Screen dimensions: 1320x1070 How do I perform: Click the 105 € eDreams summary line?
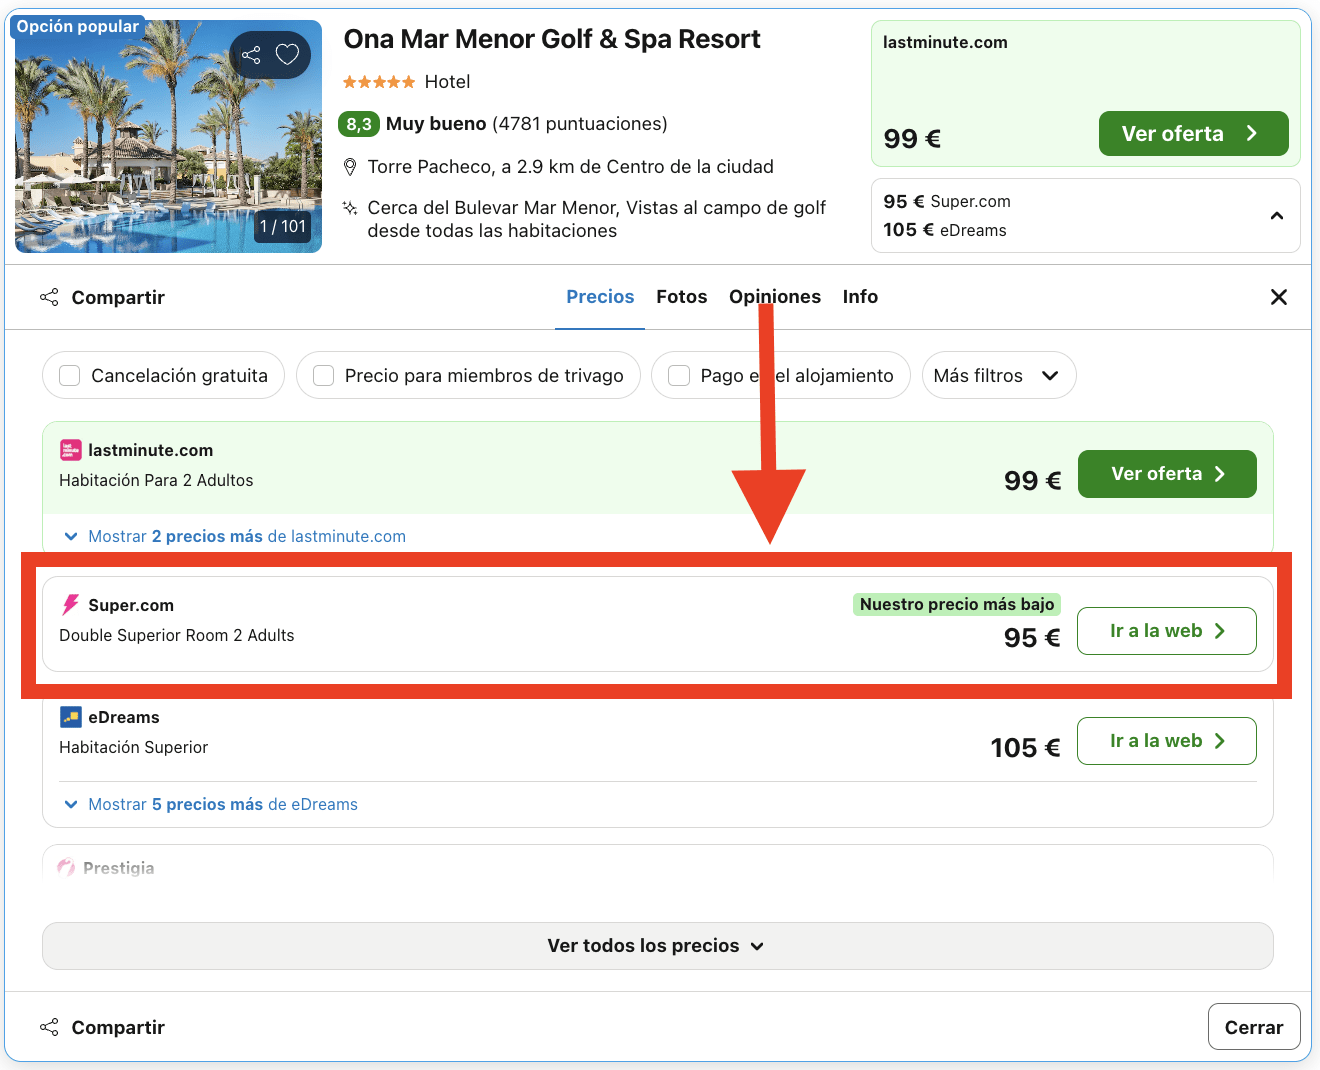(945, 230)
